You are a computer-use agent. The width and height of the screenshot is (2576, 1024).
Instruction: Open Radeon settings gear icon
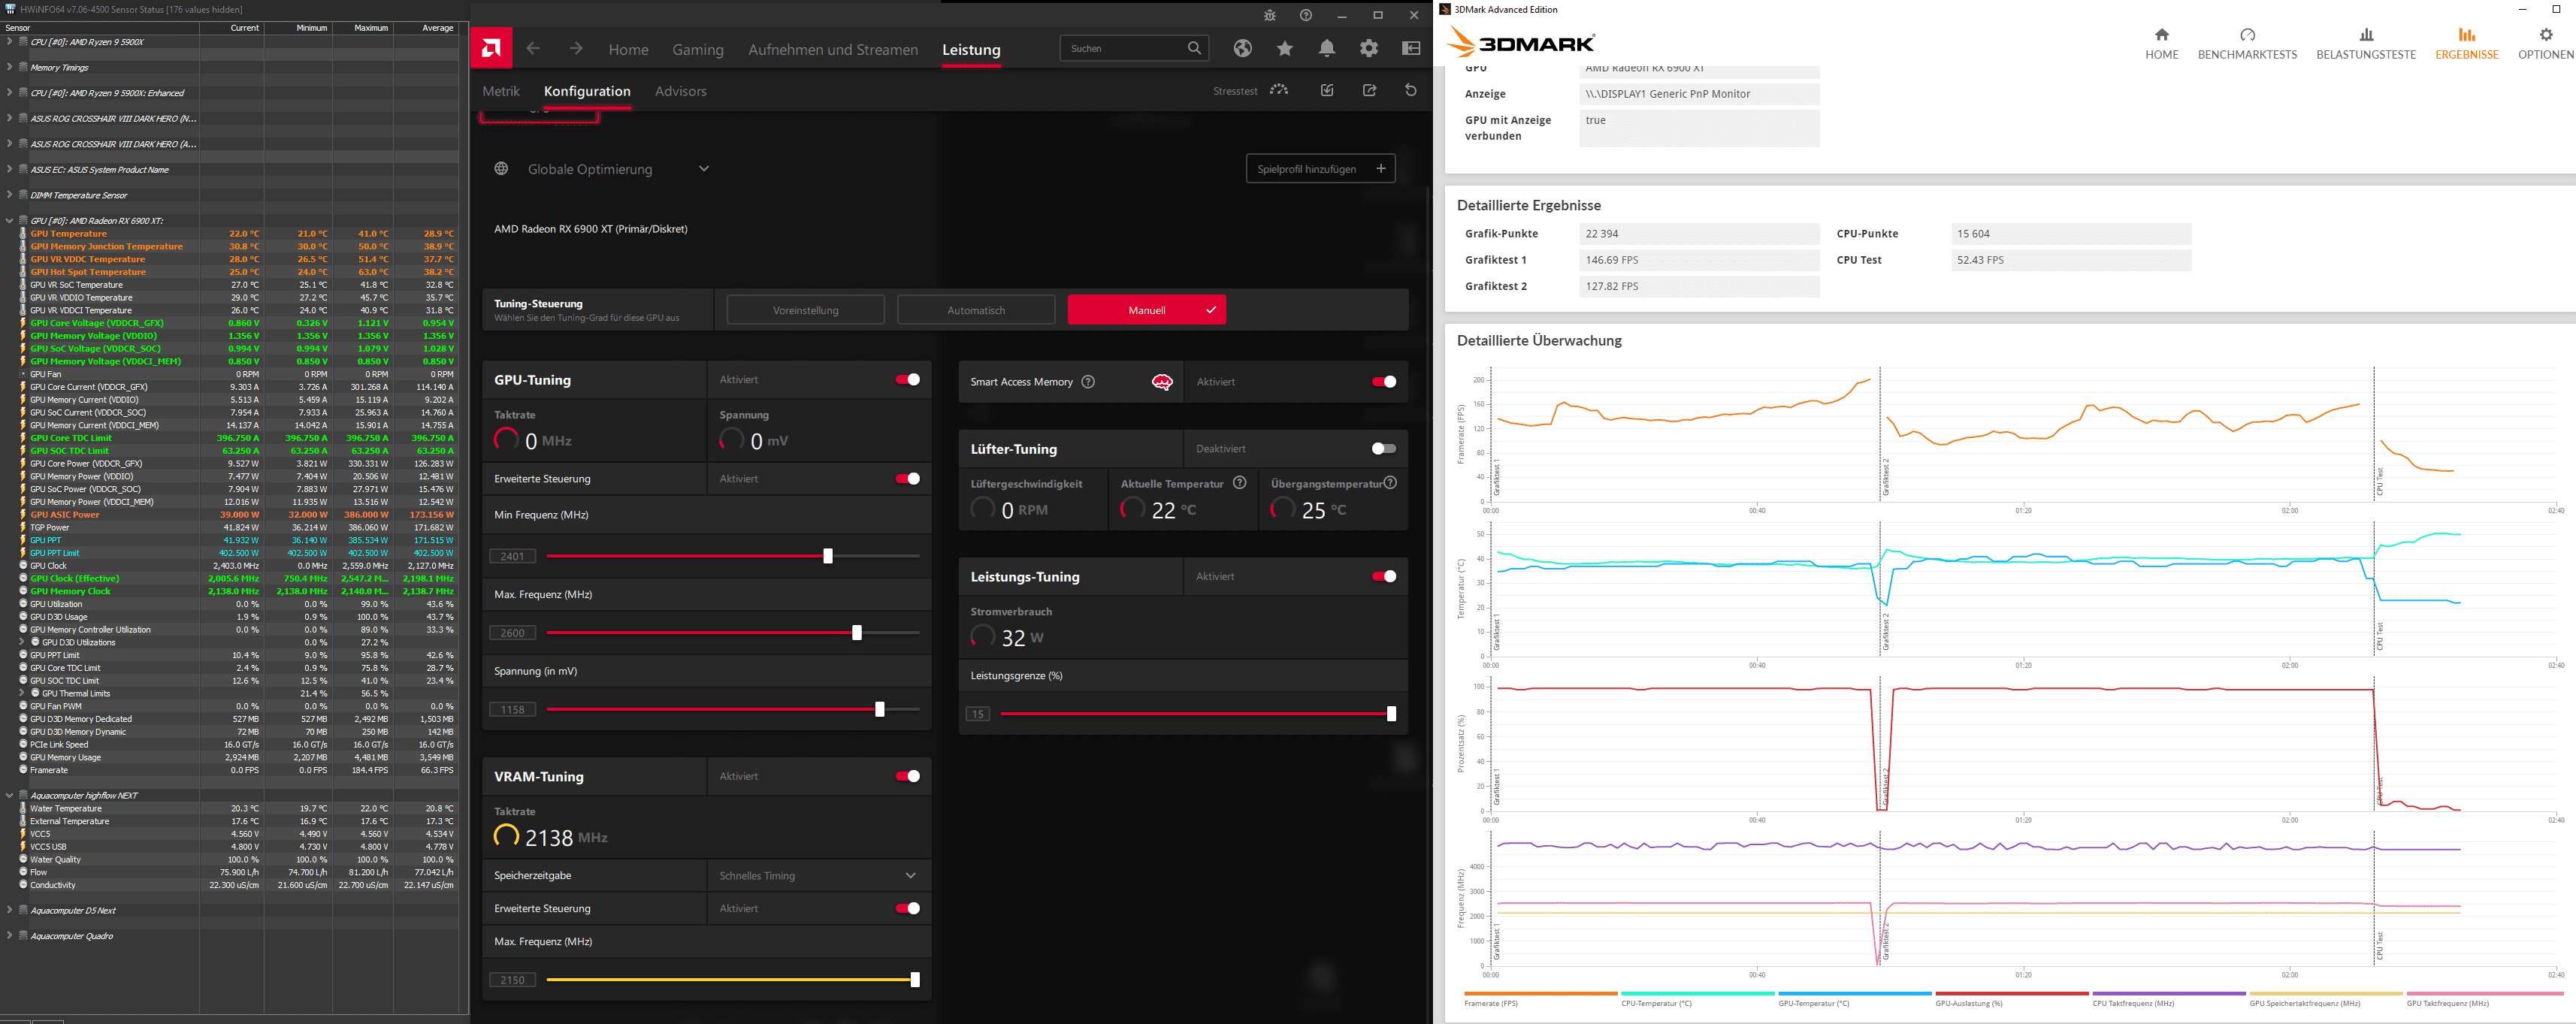(x=1369, y=48)
